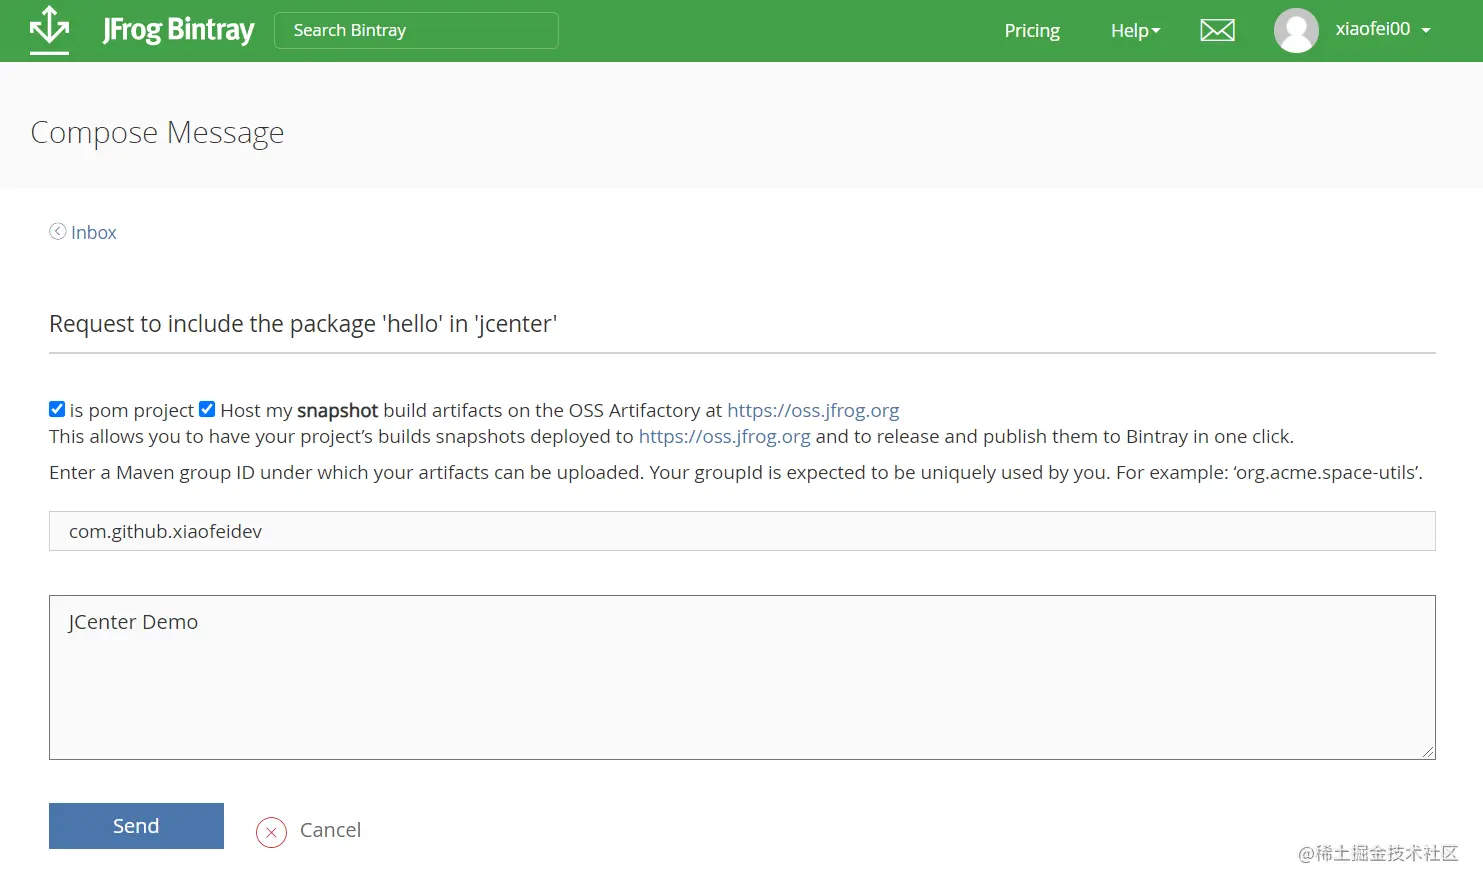1483x888 pixels.
Task: Expand the Help dropdown menu
Action: coord(1135,31)
